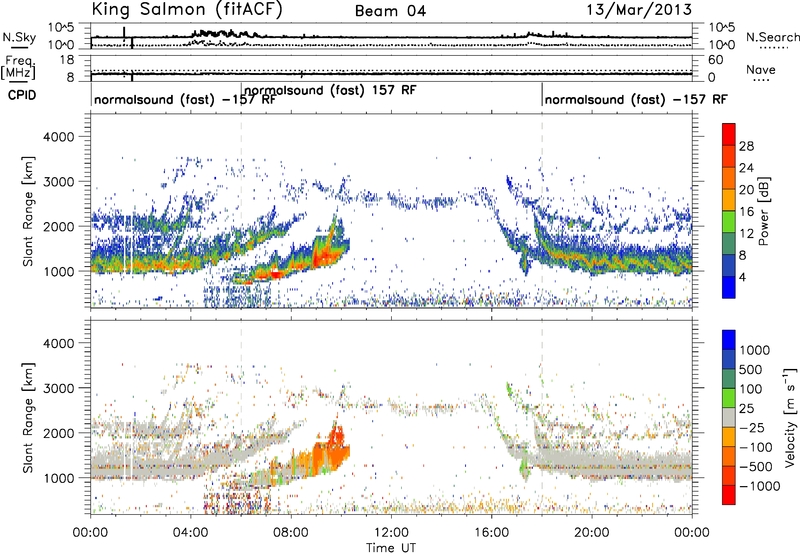
Task: Click "Slant Range [km]" label of power panel
Action: tap(29, 211)
